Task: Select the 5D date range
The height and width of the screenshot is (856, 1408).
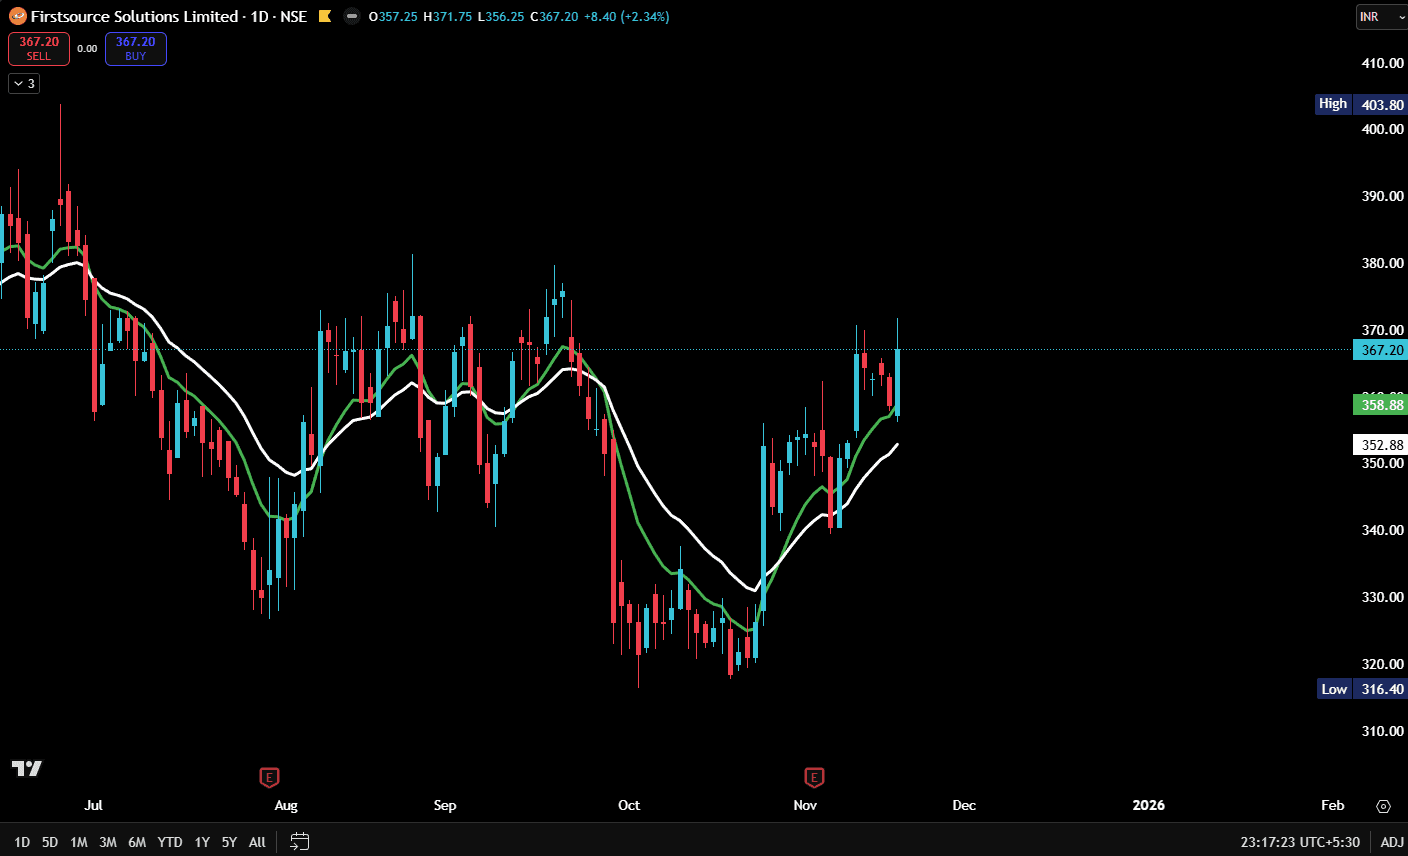Action: tap(50, 842)
